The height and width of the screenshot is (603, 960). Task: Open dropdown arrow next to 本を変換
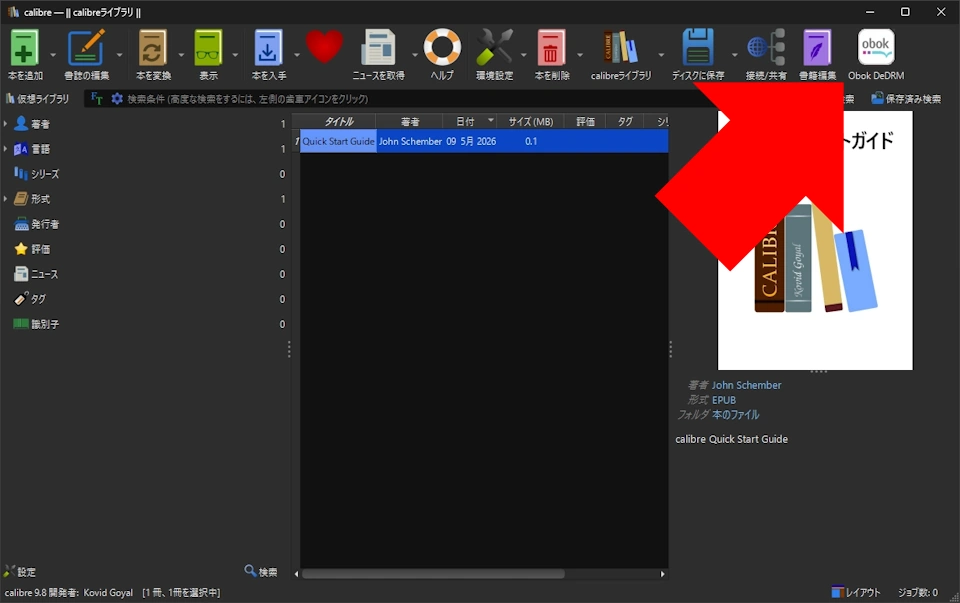coord(181,55)
